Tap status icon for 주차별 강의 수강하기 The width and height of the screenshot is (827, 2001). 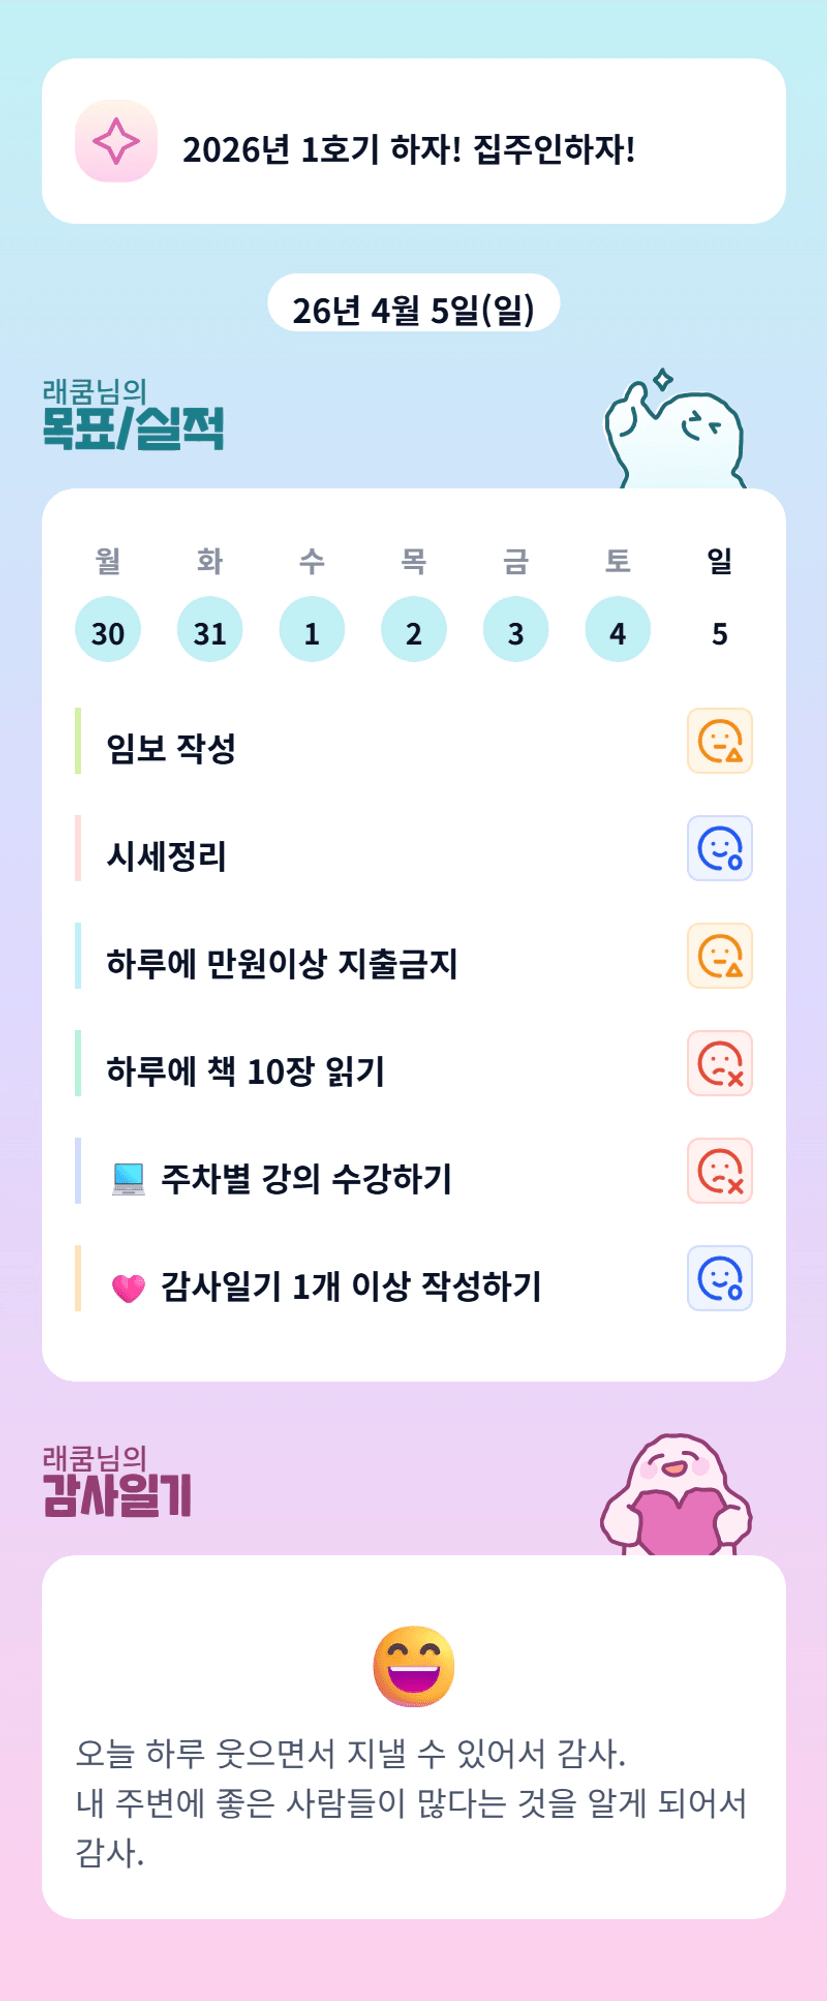click(719, 1171)
